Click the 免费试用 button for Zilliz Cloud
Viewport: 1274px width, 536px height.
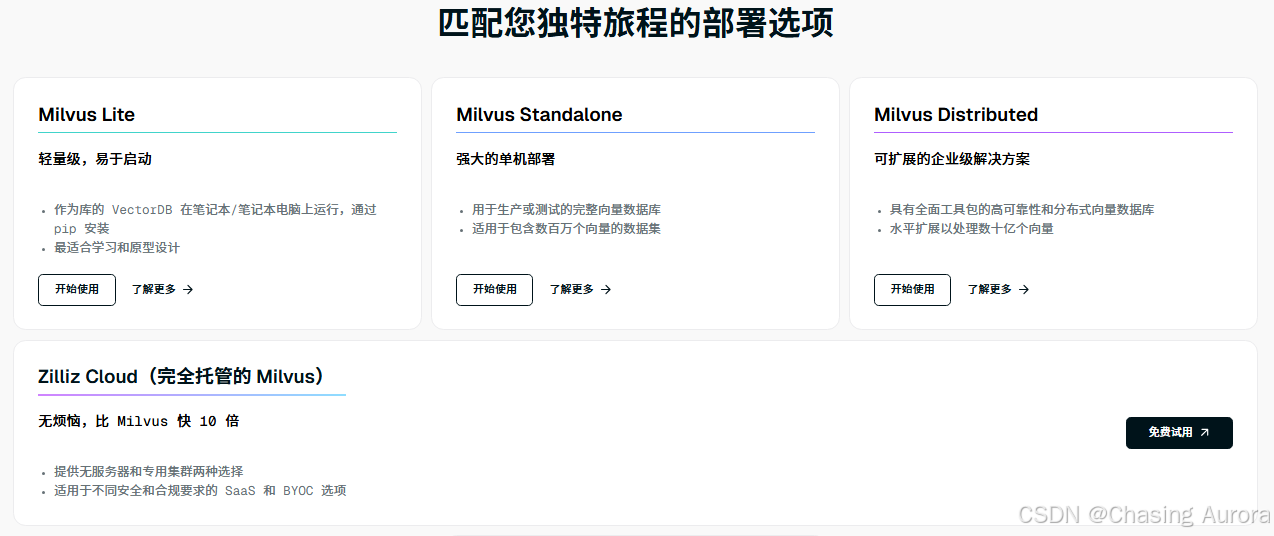tap(1179, 432)
